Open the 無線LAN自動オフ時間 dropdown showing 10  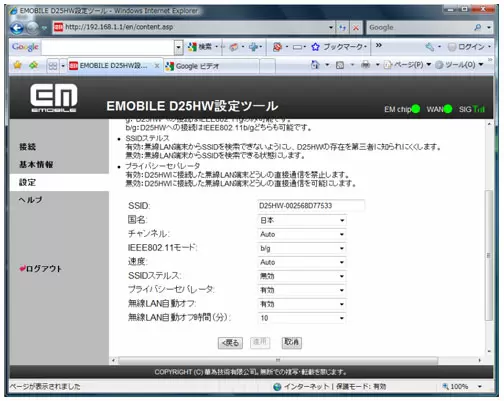[x=302, y=318]
